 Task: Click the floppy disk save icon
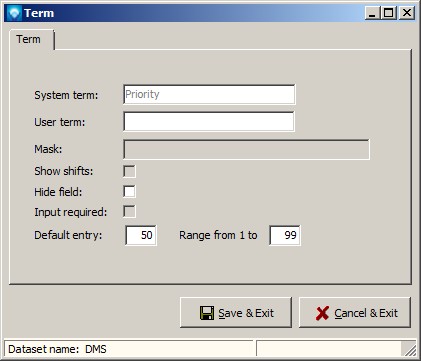(207, 313)
